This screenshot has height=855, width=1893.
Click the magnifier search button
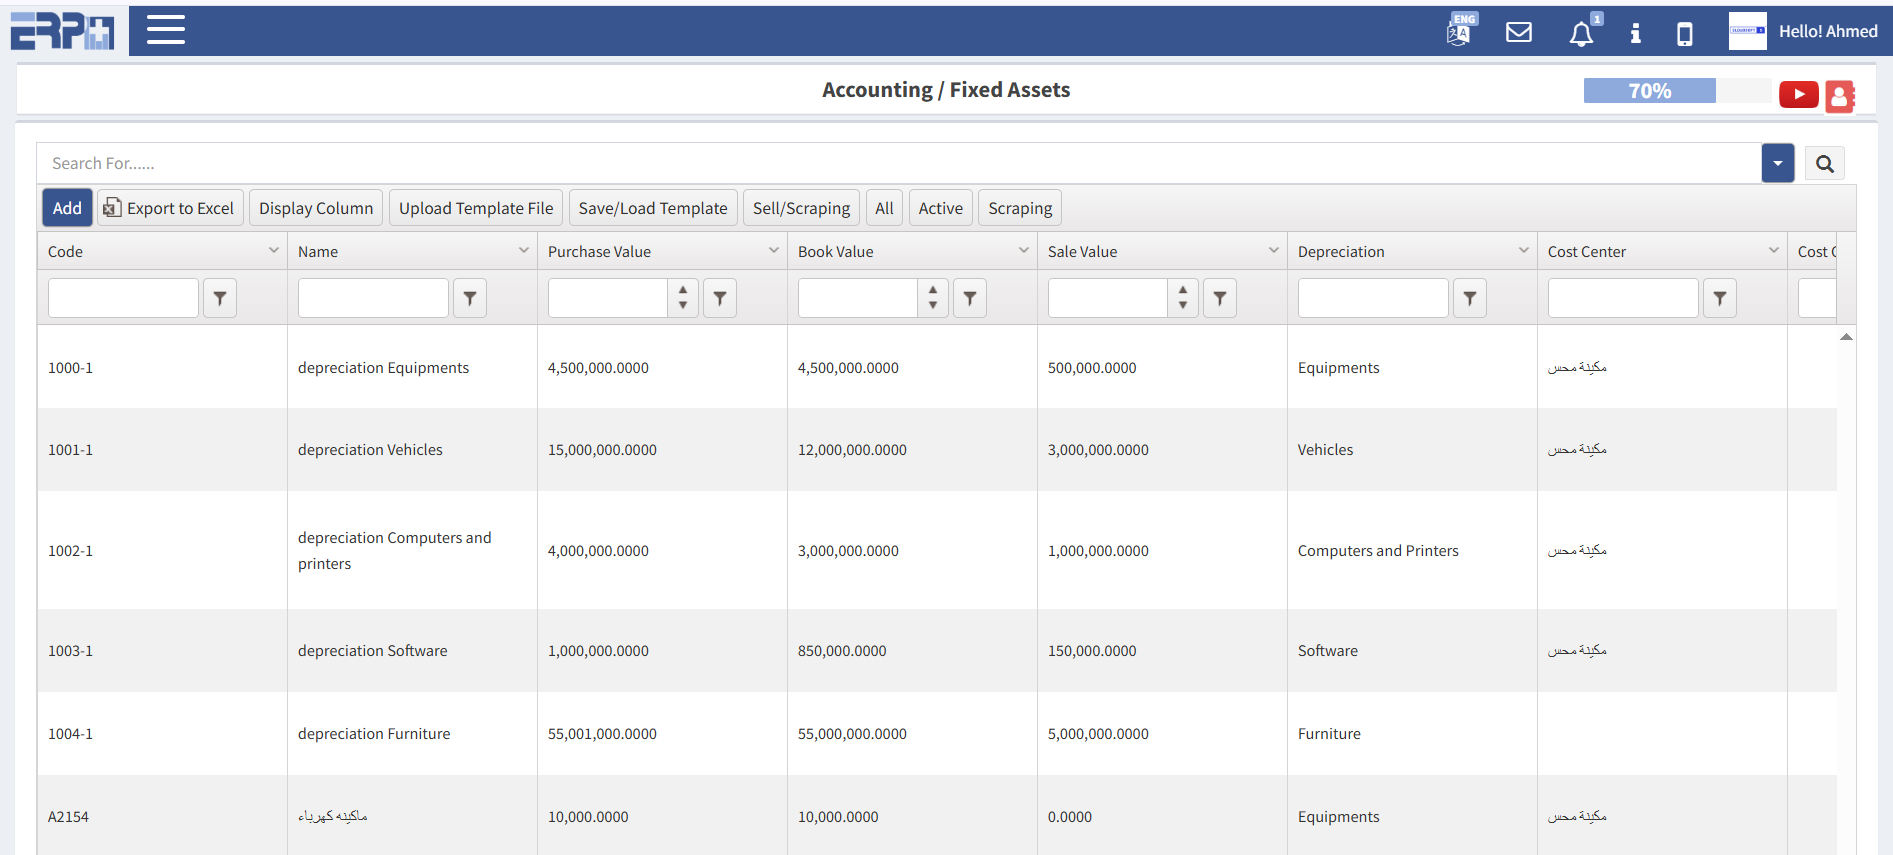(1824, 164)
